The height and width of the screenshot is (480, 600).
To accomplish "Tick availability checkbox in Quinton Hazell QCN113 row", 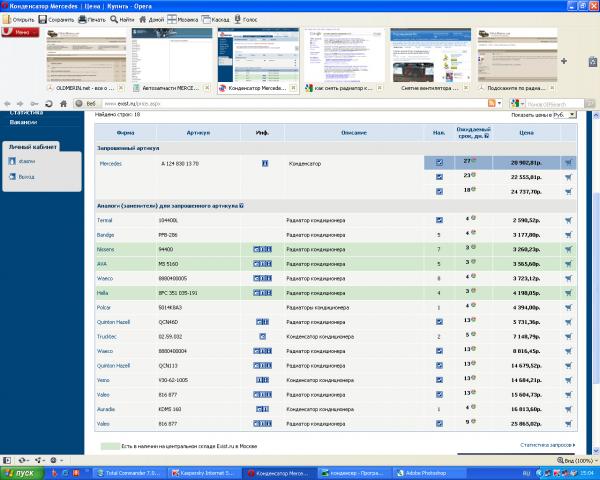I will point(439,366).
